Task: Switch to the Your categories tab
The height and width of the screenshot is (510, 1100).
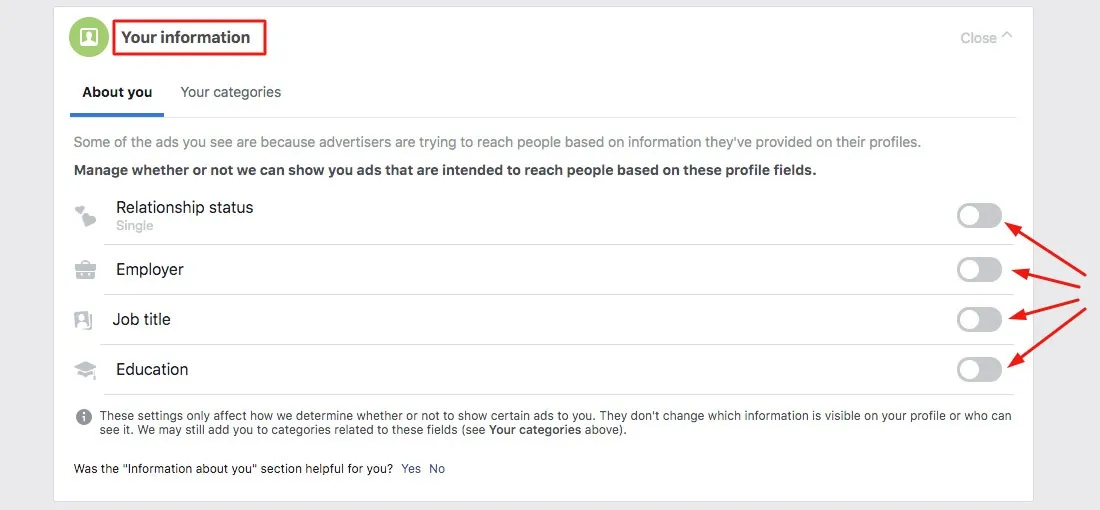Action: pos(230,92)
